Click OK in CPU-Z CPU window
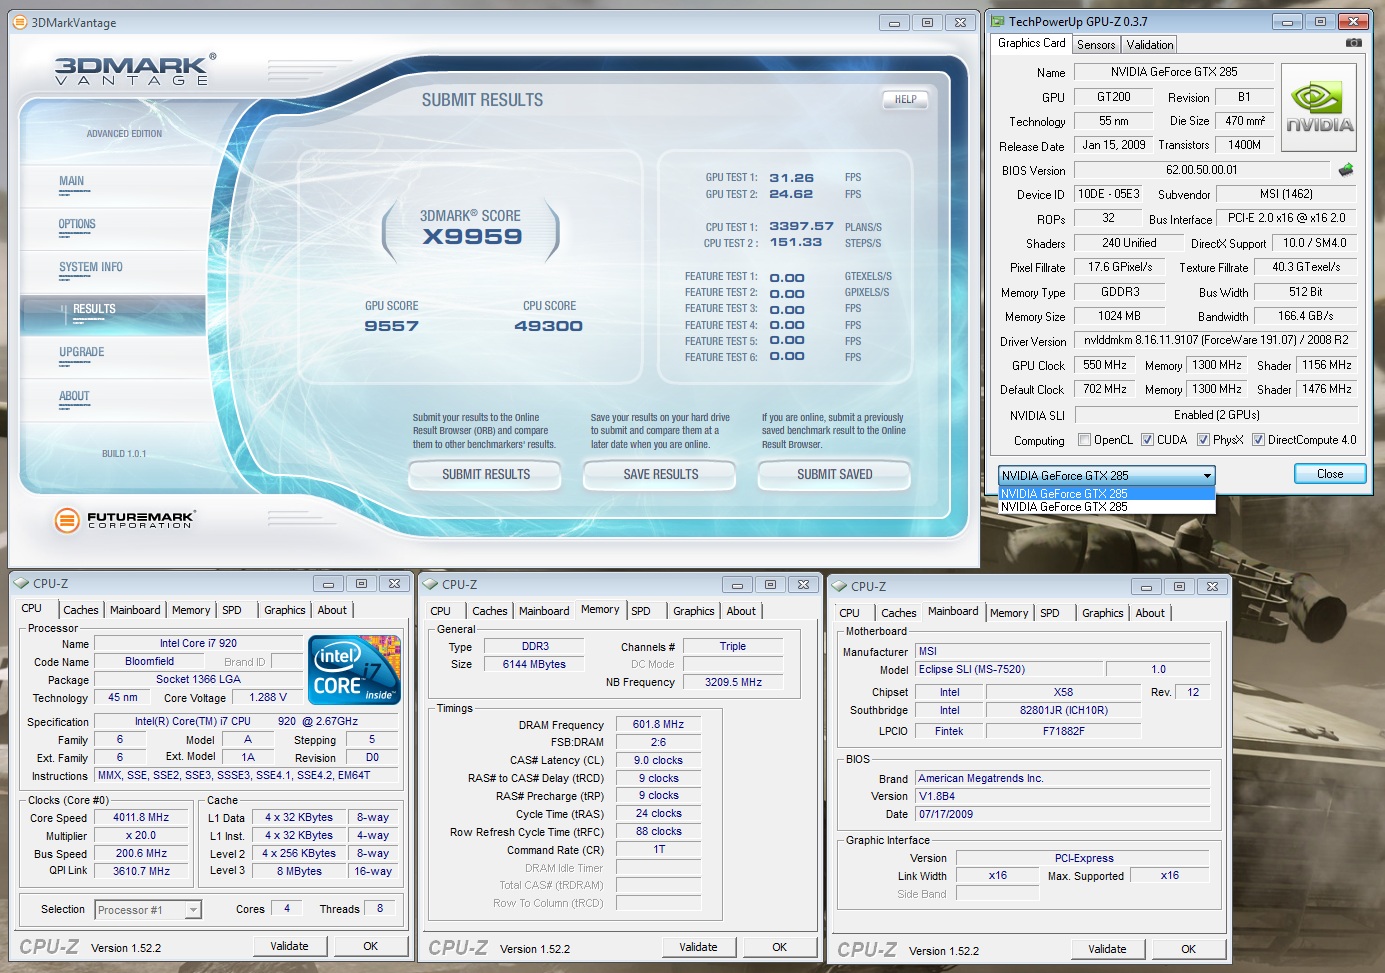Viewport: 1385px width, 973px height. click(371, 946)
